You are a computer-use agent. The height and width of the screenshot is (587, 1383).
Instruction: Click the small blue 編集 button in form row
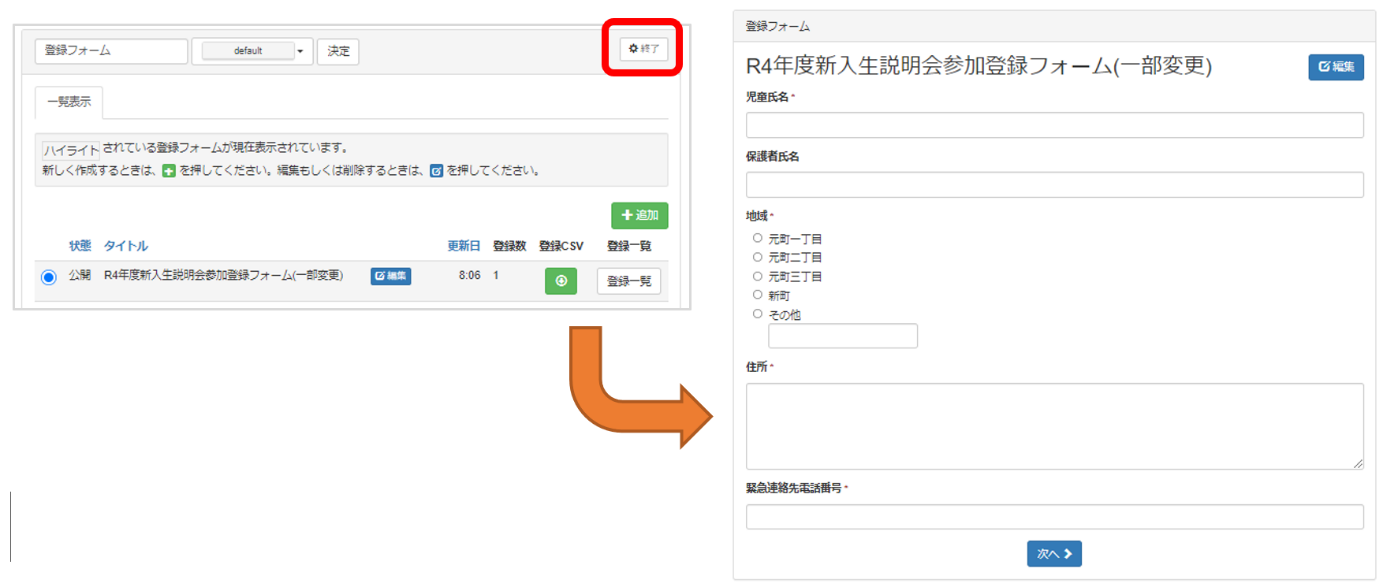tap(391, 276)
